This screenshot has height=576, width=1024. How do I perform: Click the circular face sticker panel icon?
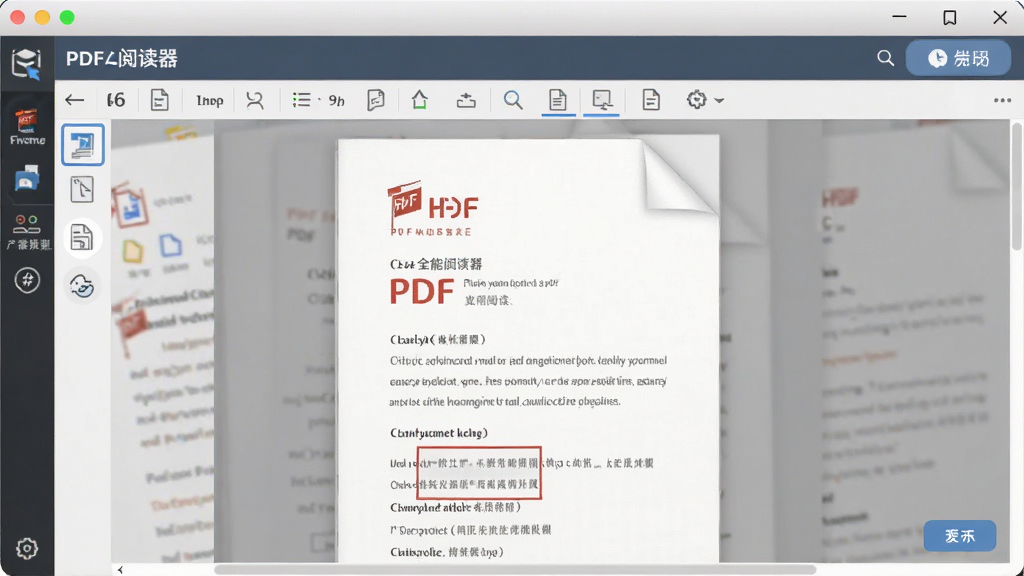coord(82,285)
